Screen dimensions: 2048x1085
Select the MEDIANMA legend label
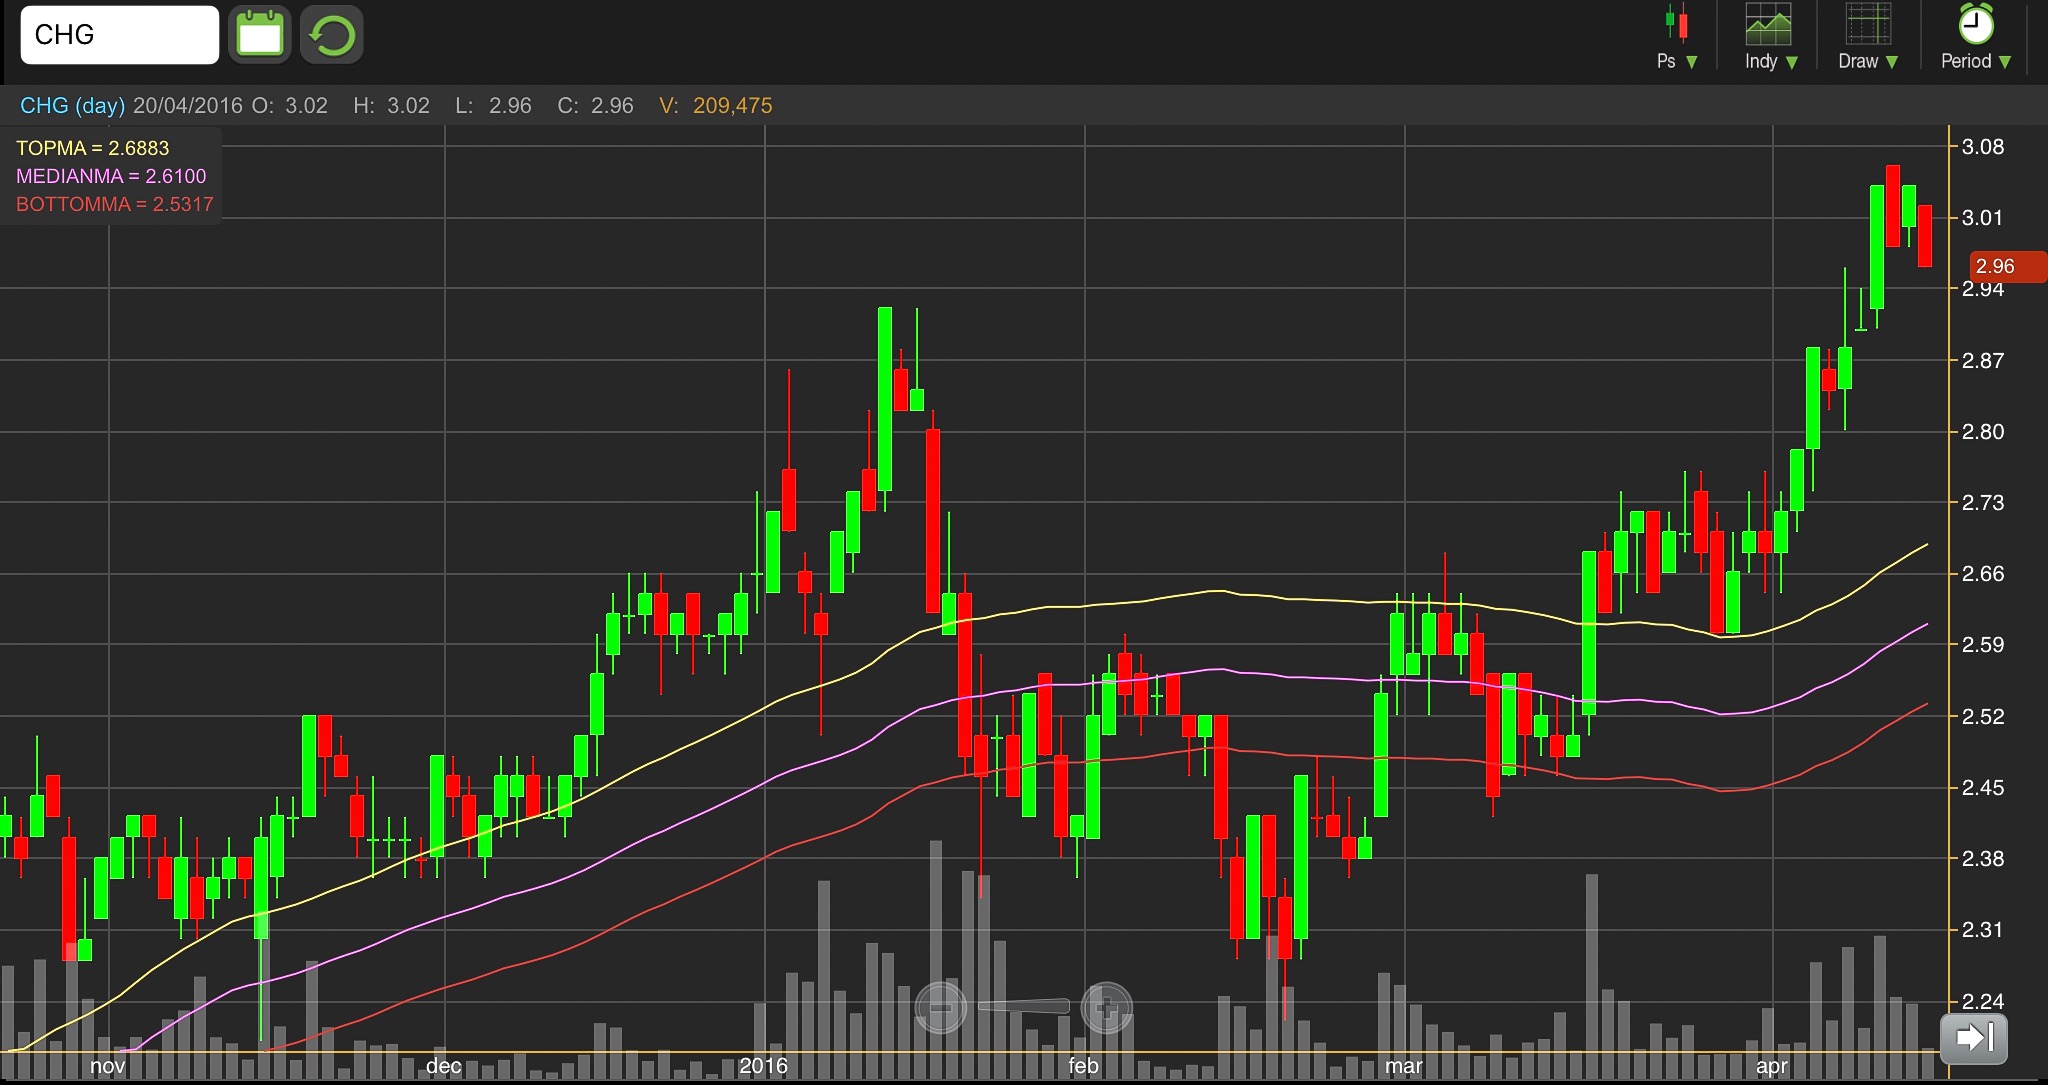coord(111,176)
